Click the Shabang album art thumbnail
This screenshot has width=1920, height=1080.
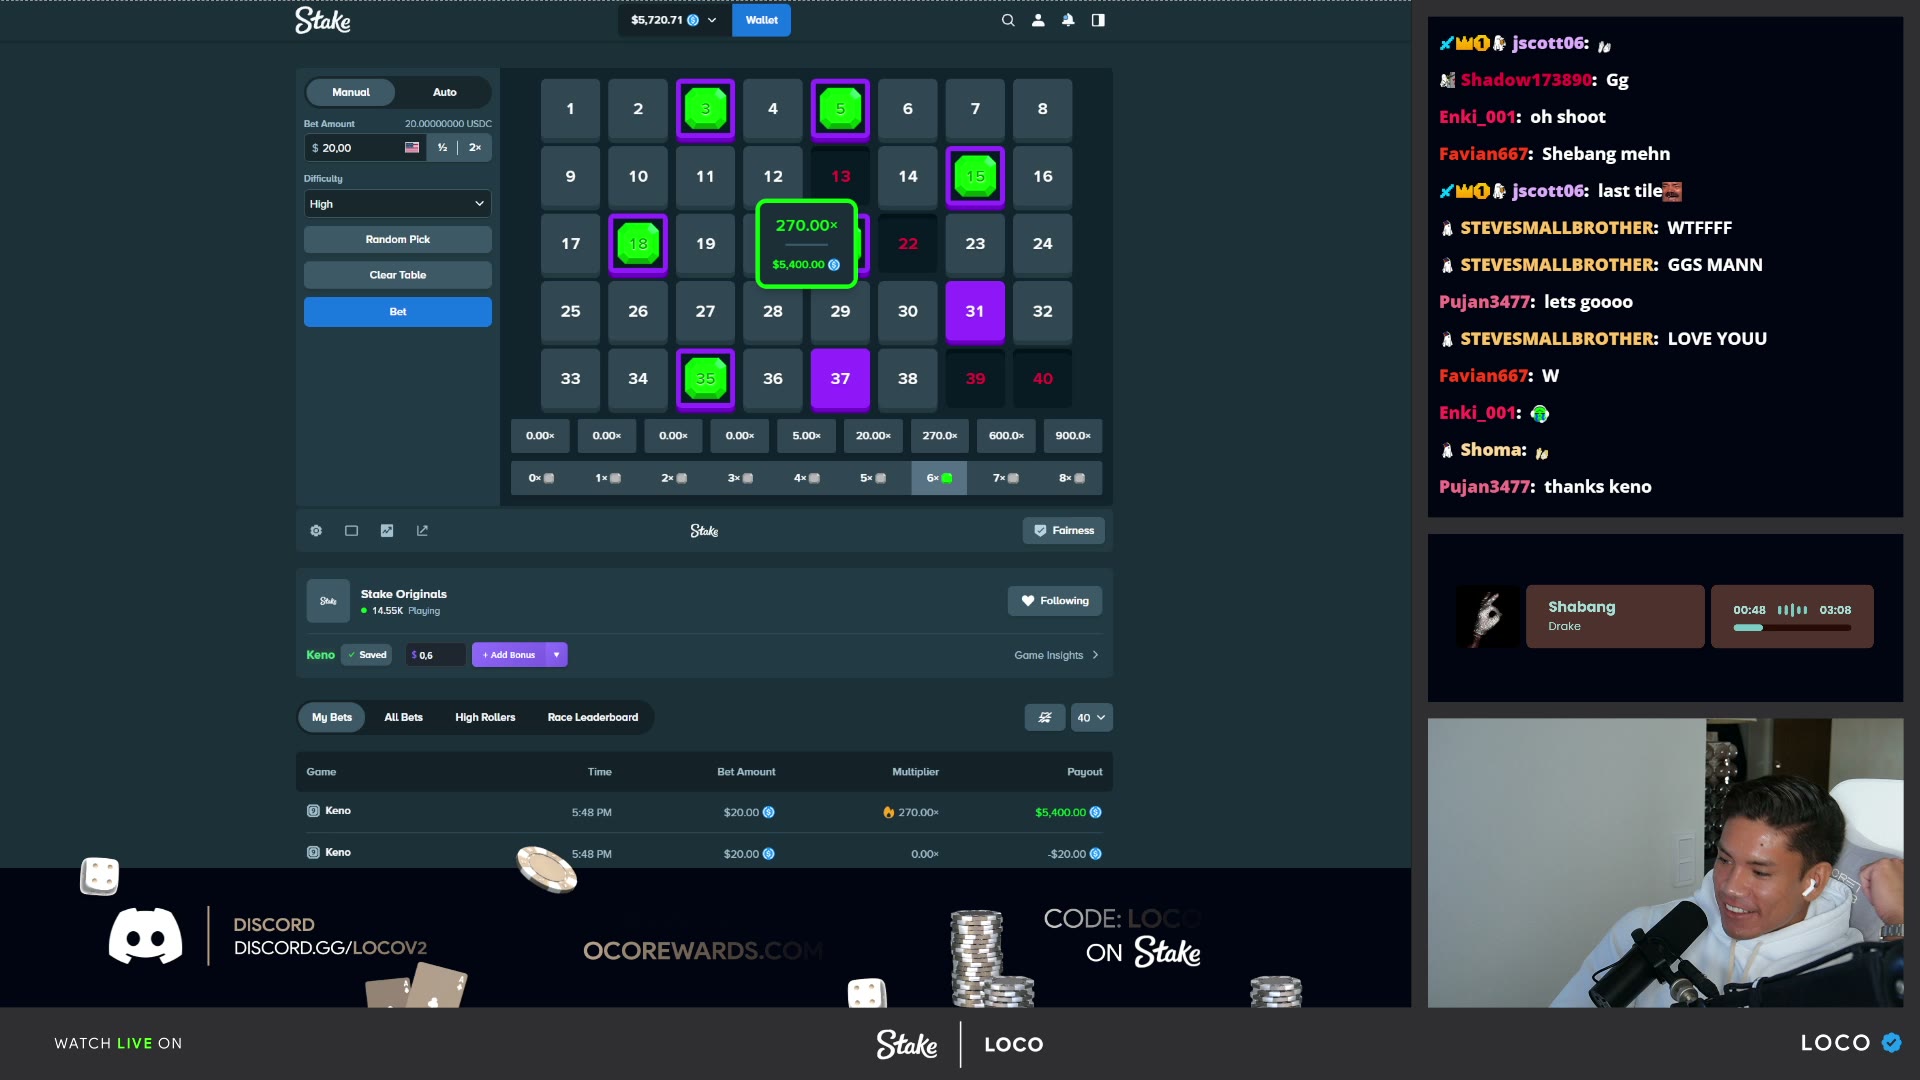point(1488,617)
